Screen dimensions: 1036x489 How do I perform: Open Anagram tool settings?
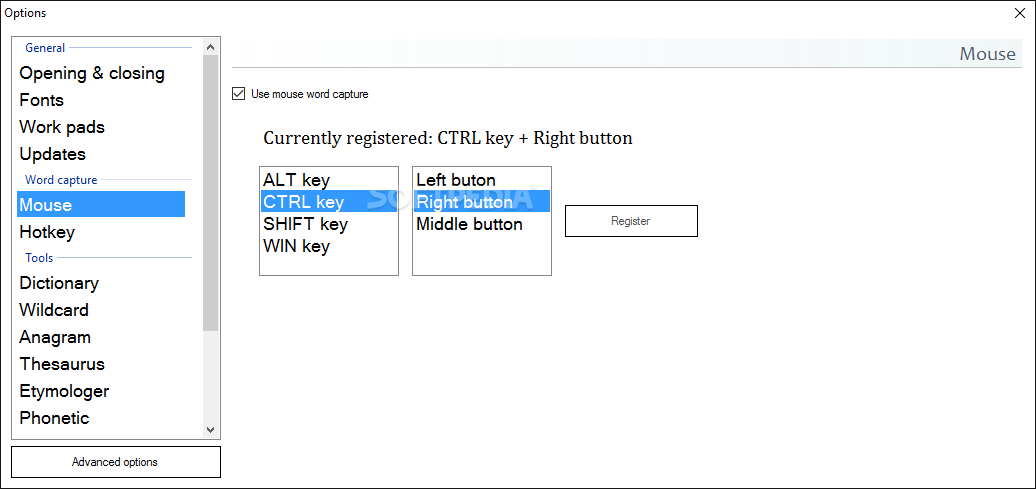55,337
